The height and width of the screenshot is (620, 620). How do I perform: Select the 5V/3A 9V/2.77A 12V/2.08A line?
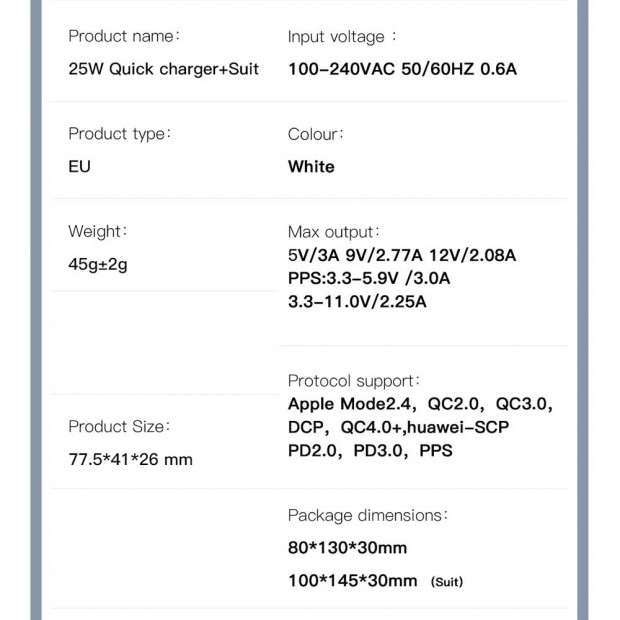click(x=402, y=255)
